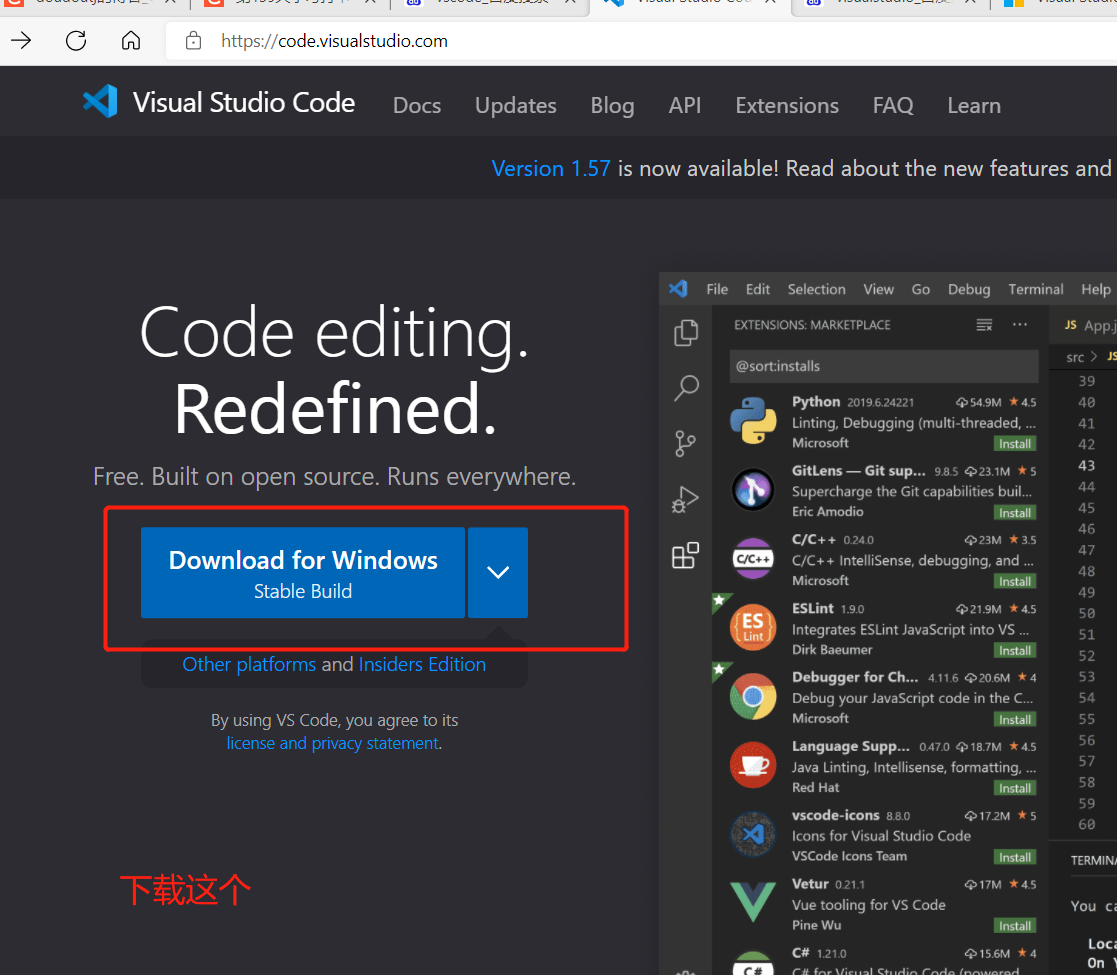Install the C/C++ extension
The width and height of the screenshot is (1117, 975).
(1014, 582)
